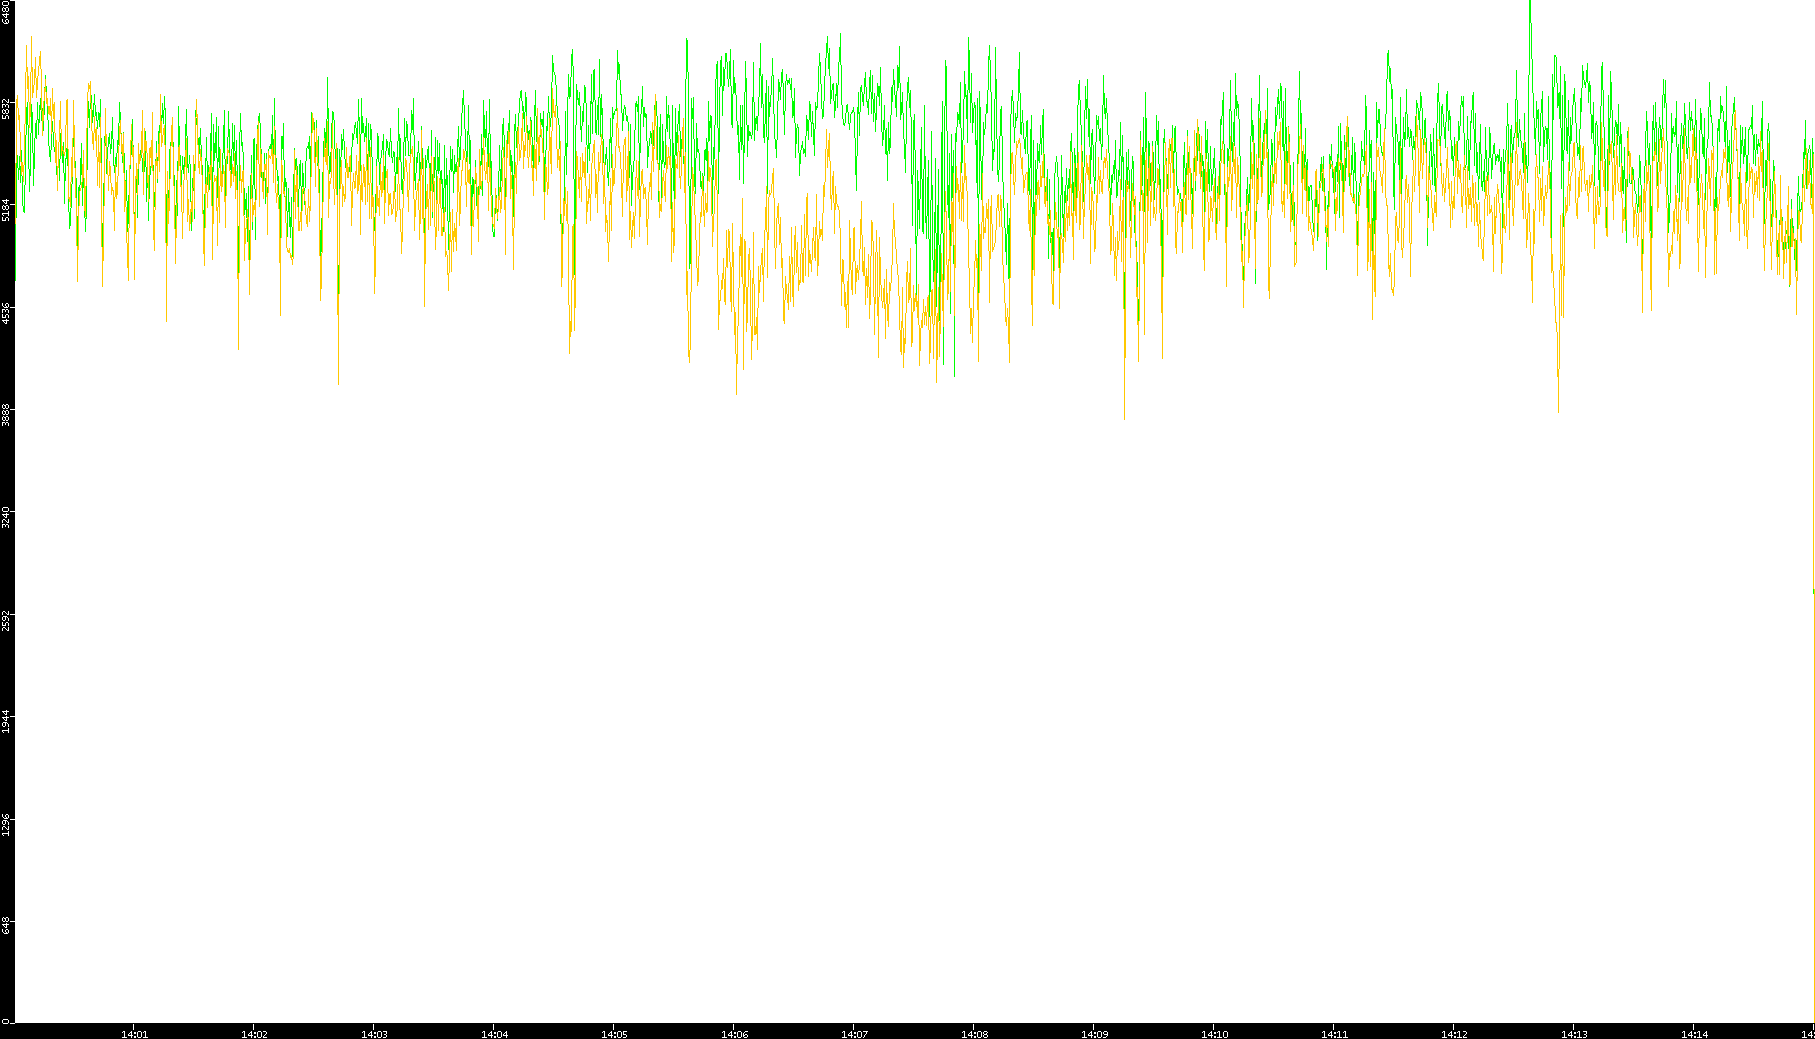This screenshot has height=1039, width=1815.
Task: Select the 14:14 time axis label
Action: pyautogui.click(x=1694, y=1033)
